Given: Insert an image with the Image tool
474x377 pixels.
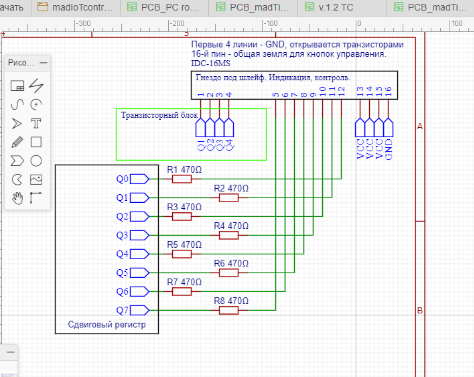Looking at the screenshot, I should tap(36, 180).
